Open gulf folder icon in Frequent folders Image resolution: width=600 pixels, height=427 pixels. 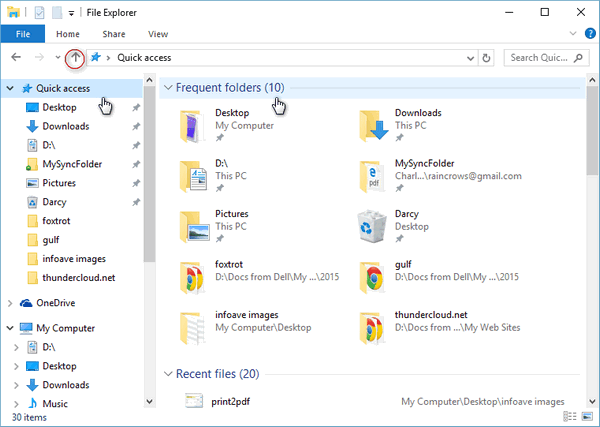coord(372,278)
